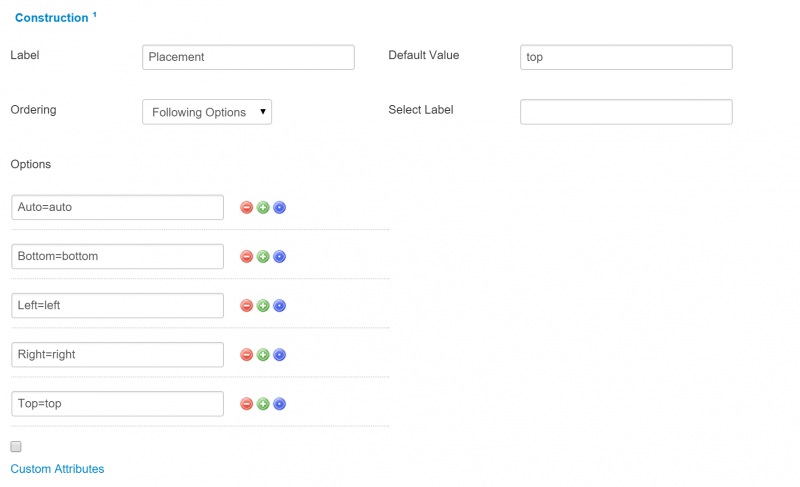The height and width of the screenshot is (487, 800).
Task: Open the Construction section heading
Action: click(x=52, y=18)
